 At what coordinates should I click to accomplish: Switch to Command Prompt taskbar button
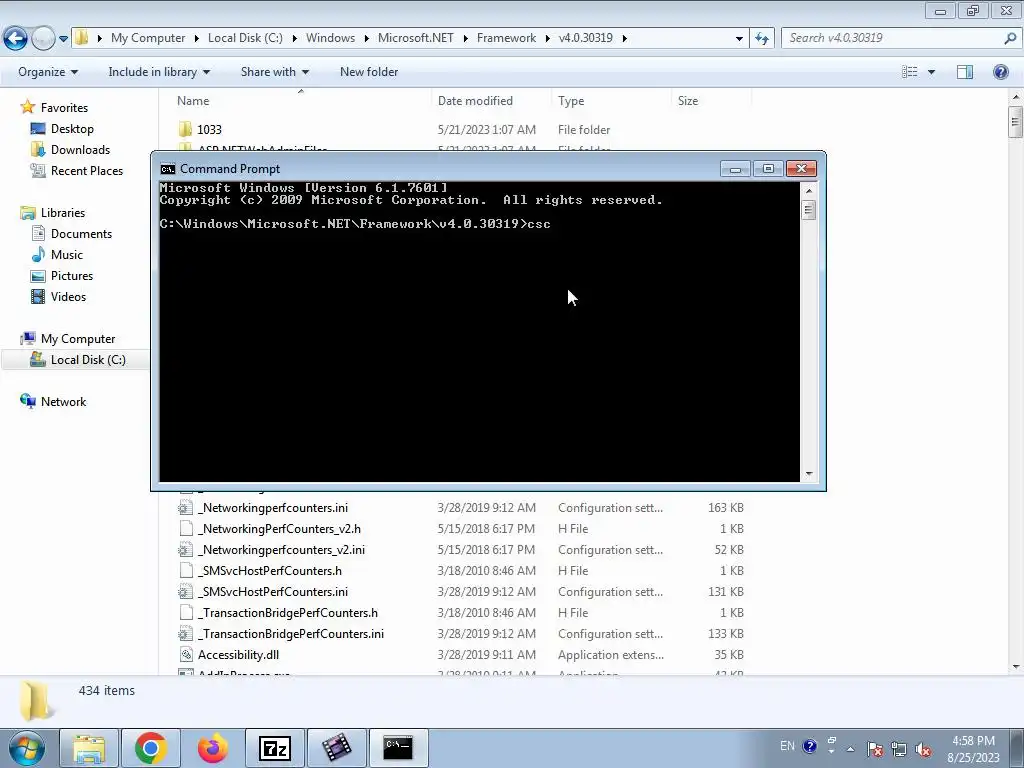(398, 748)
